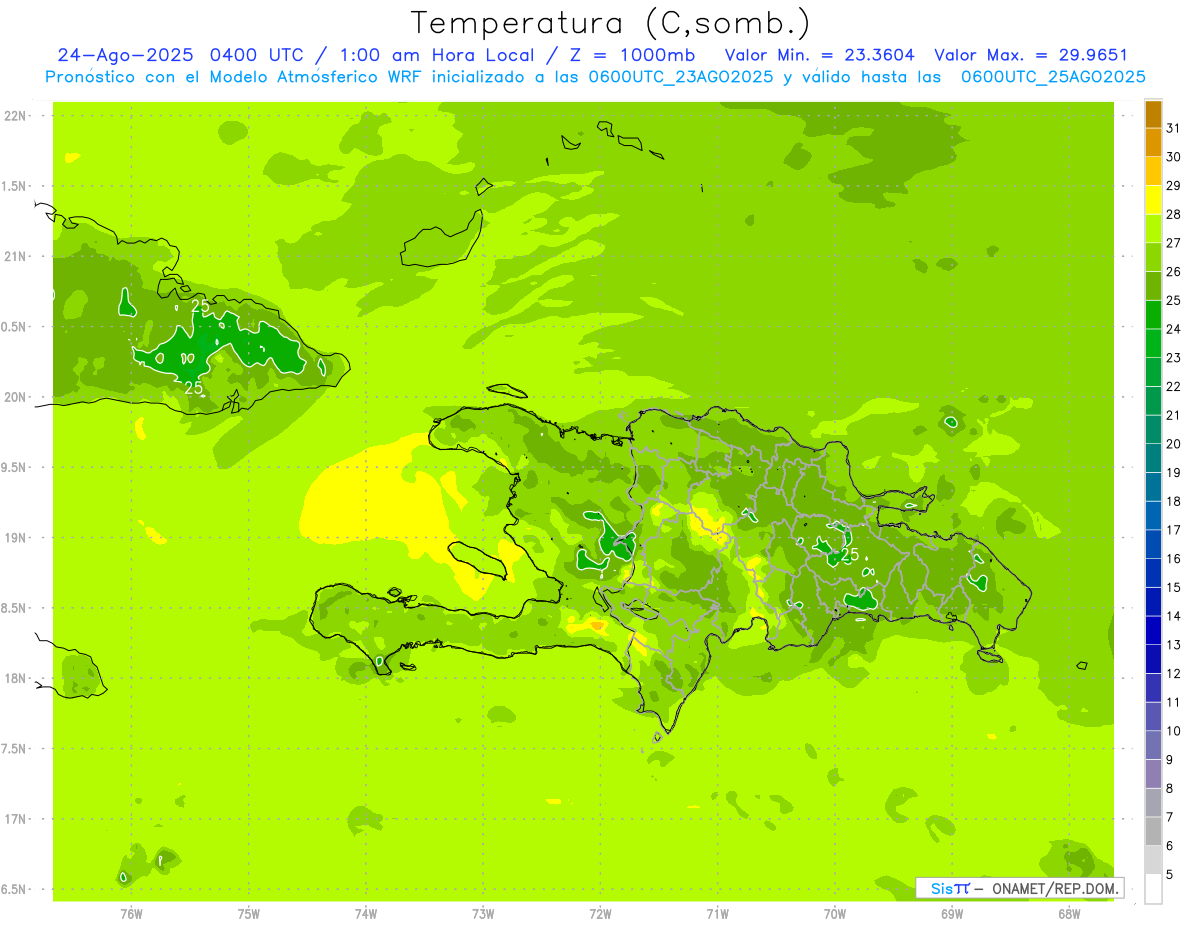Screen dimensions: 1200x927
Task: Click the '70W' longitude label
Action: coord(835,913)
